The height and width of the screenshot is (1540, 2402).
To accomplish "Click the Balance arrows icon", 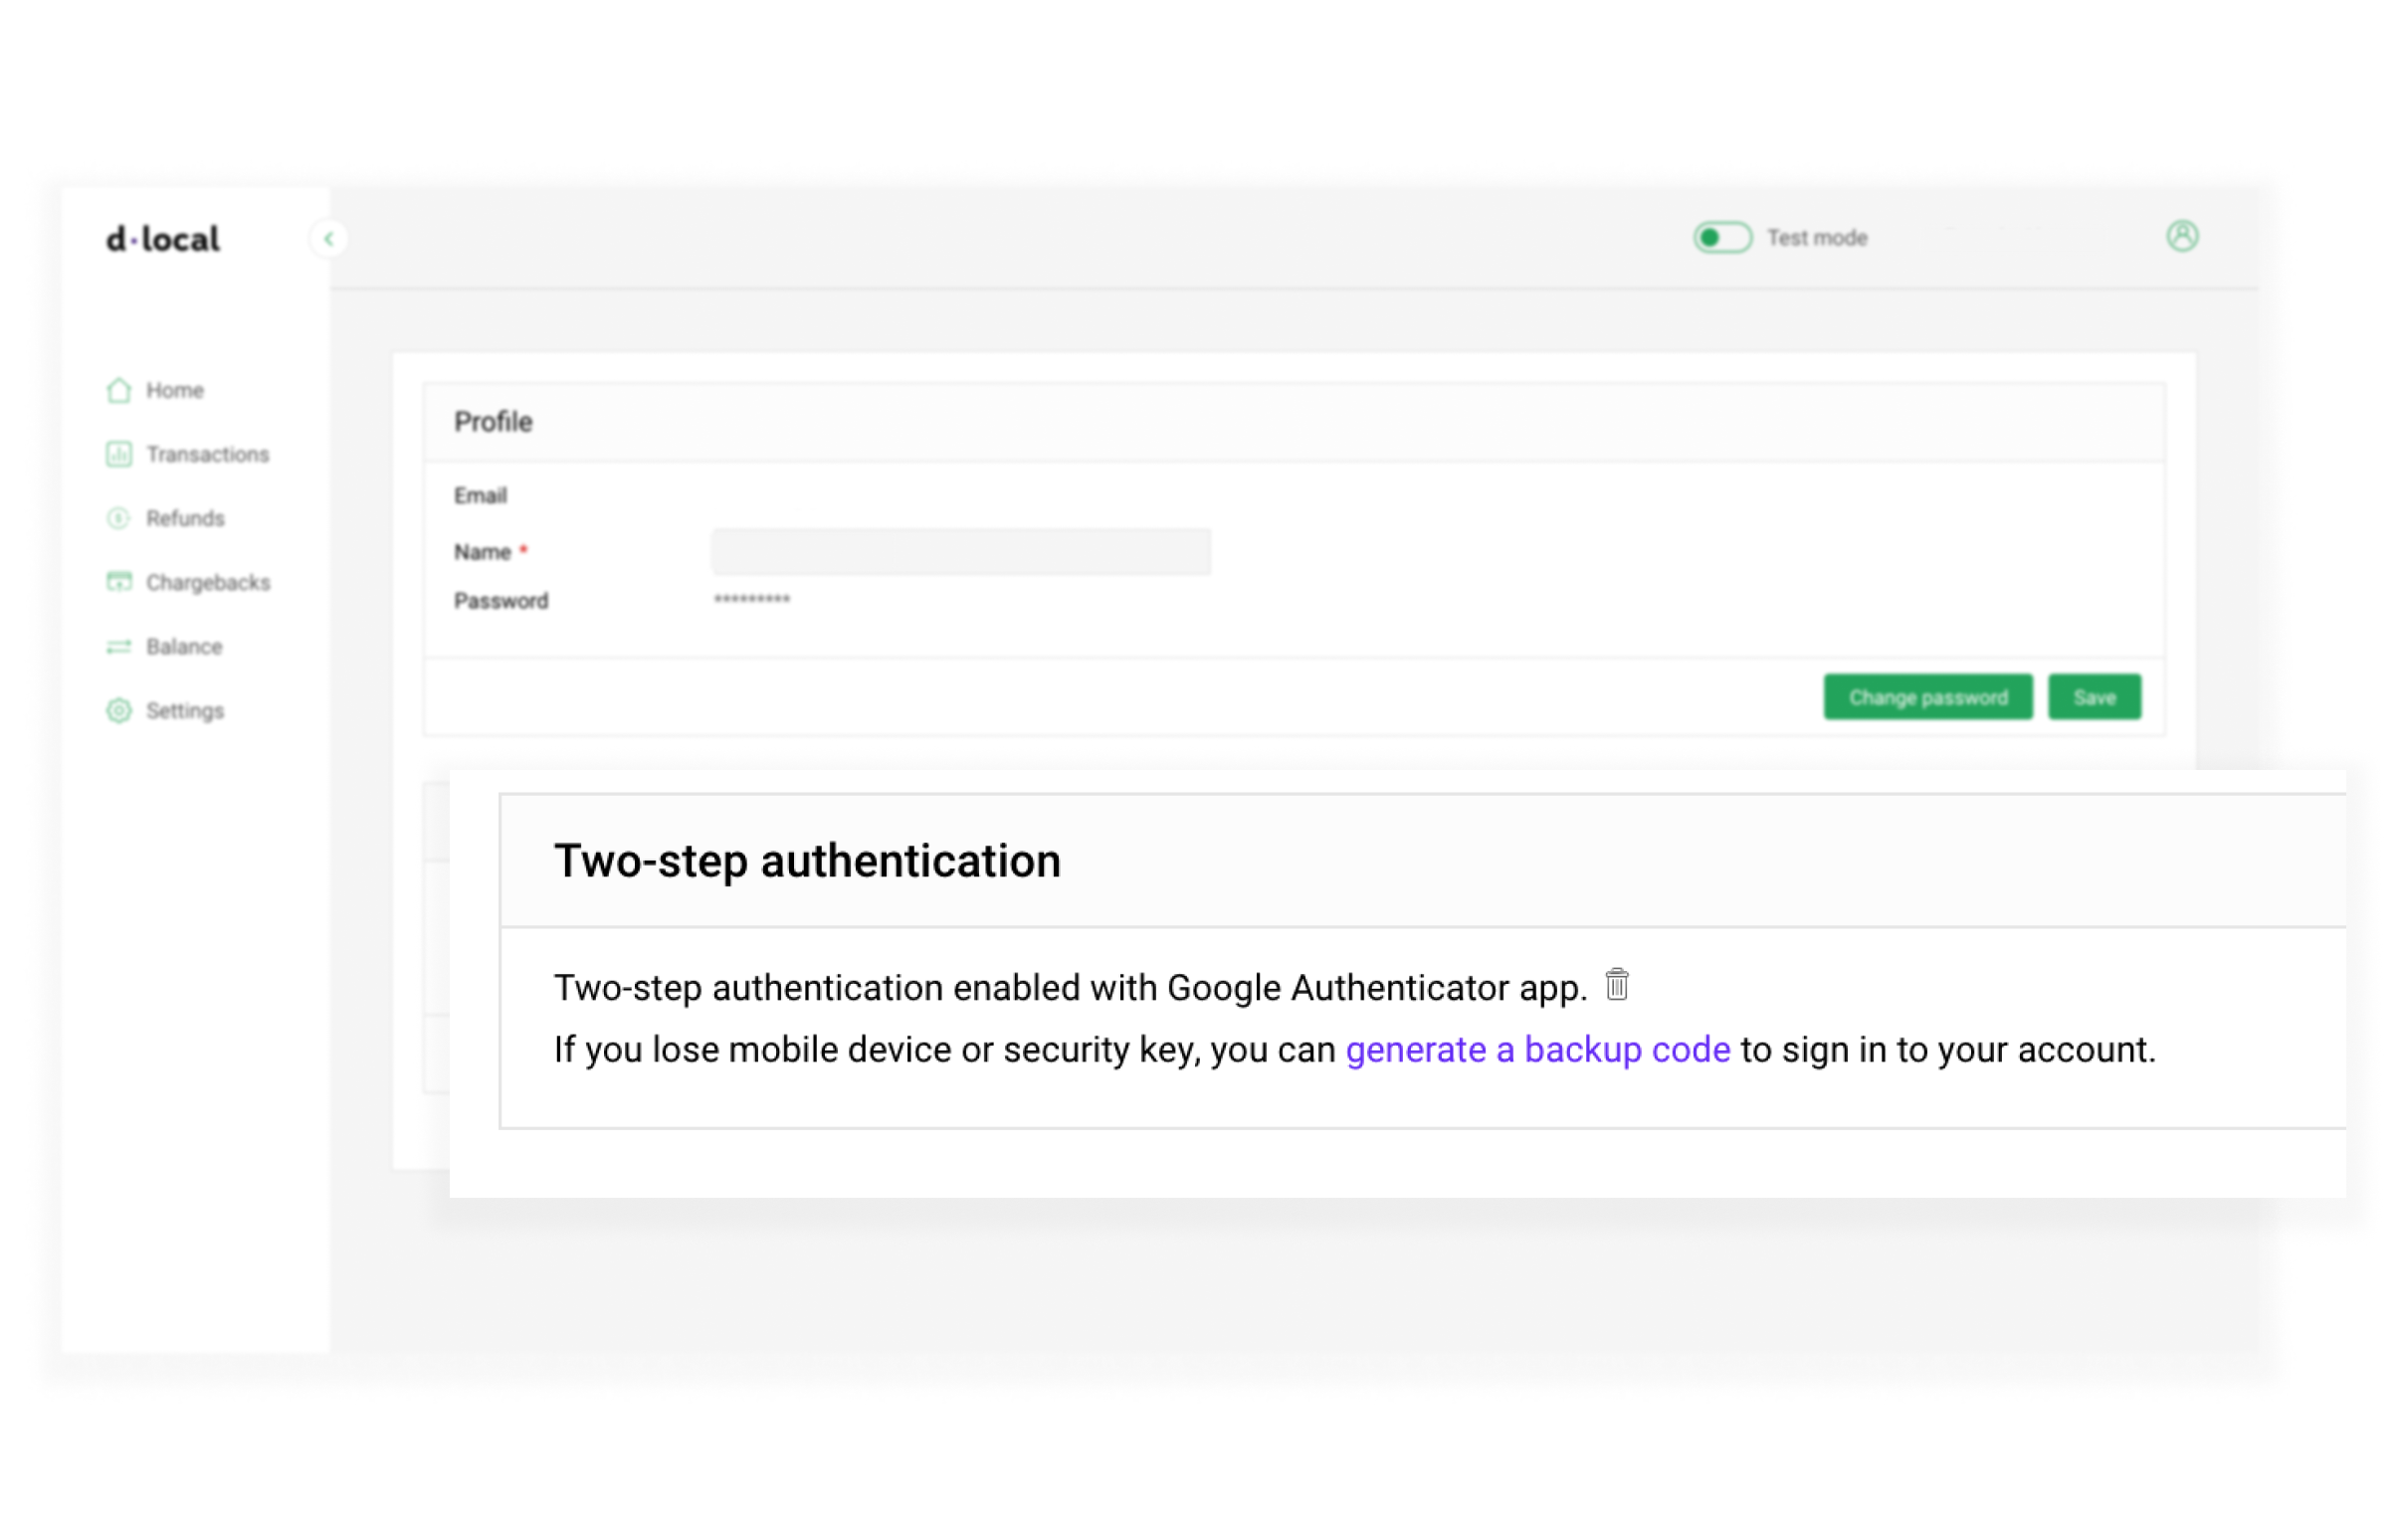I will tap(119, 647).
